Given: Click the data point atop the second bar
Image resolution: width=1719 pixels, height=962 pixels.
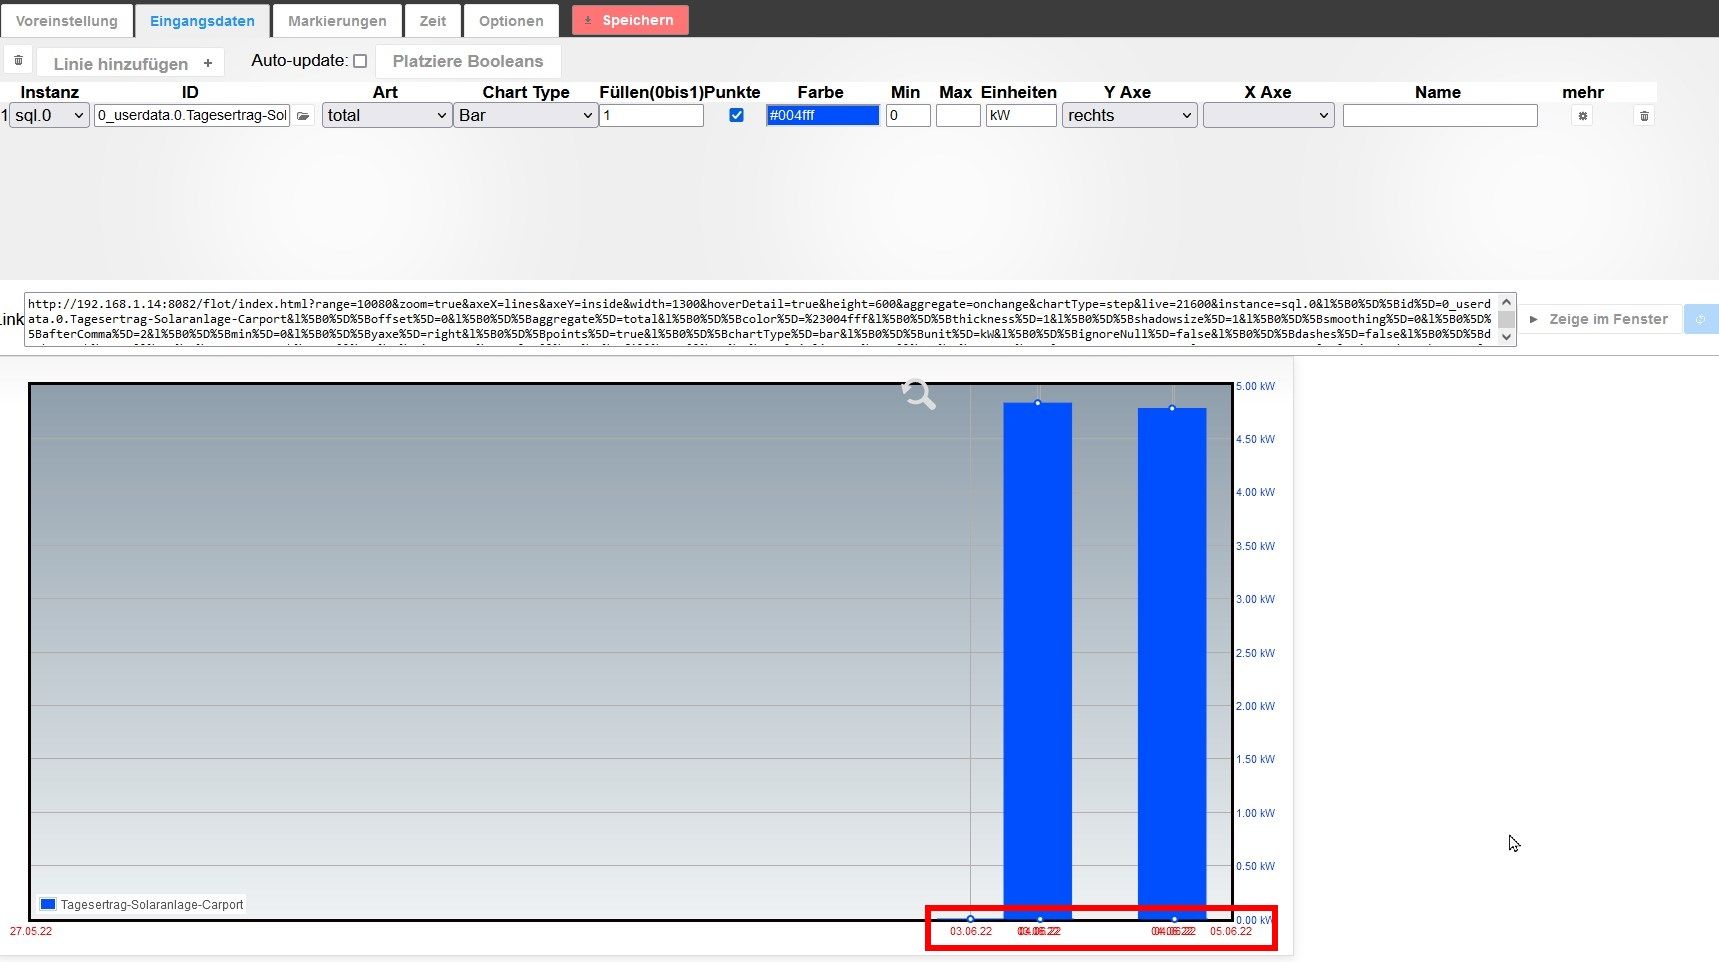Looking at the screenshot, I should 1172,408.
